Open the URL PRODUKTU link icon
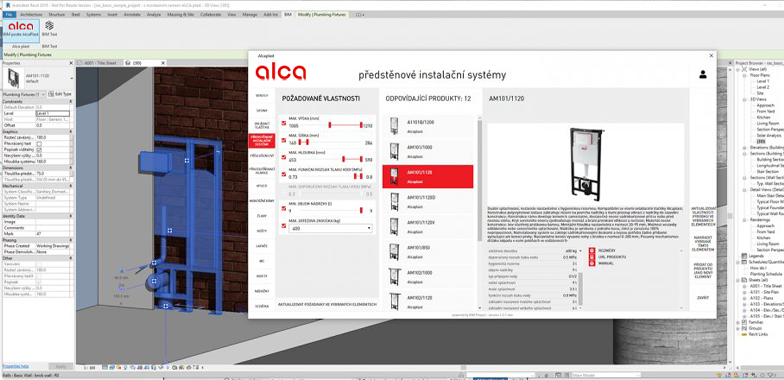 coord(592,256)
